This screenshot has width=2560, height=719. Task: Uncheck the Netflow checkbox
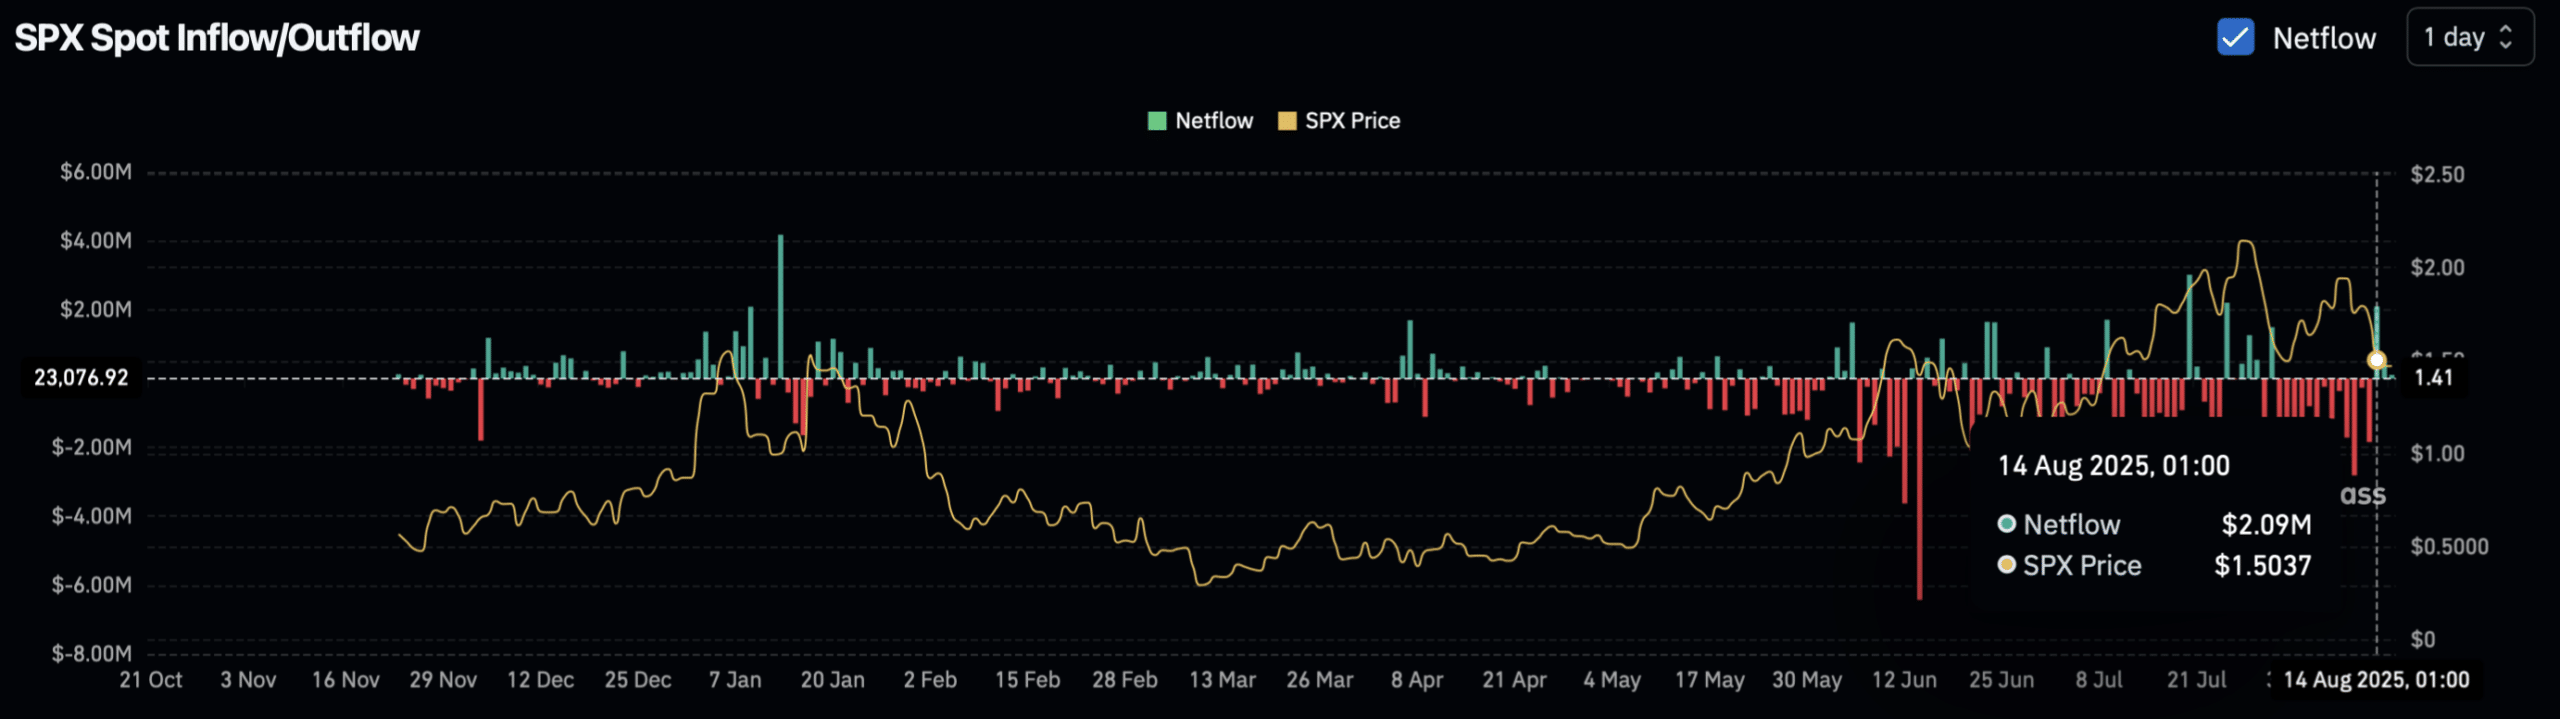click(x=2235, y=38)
